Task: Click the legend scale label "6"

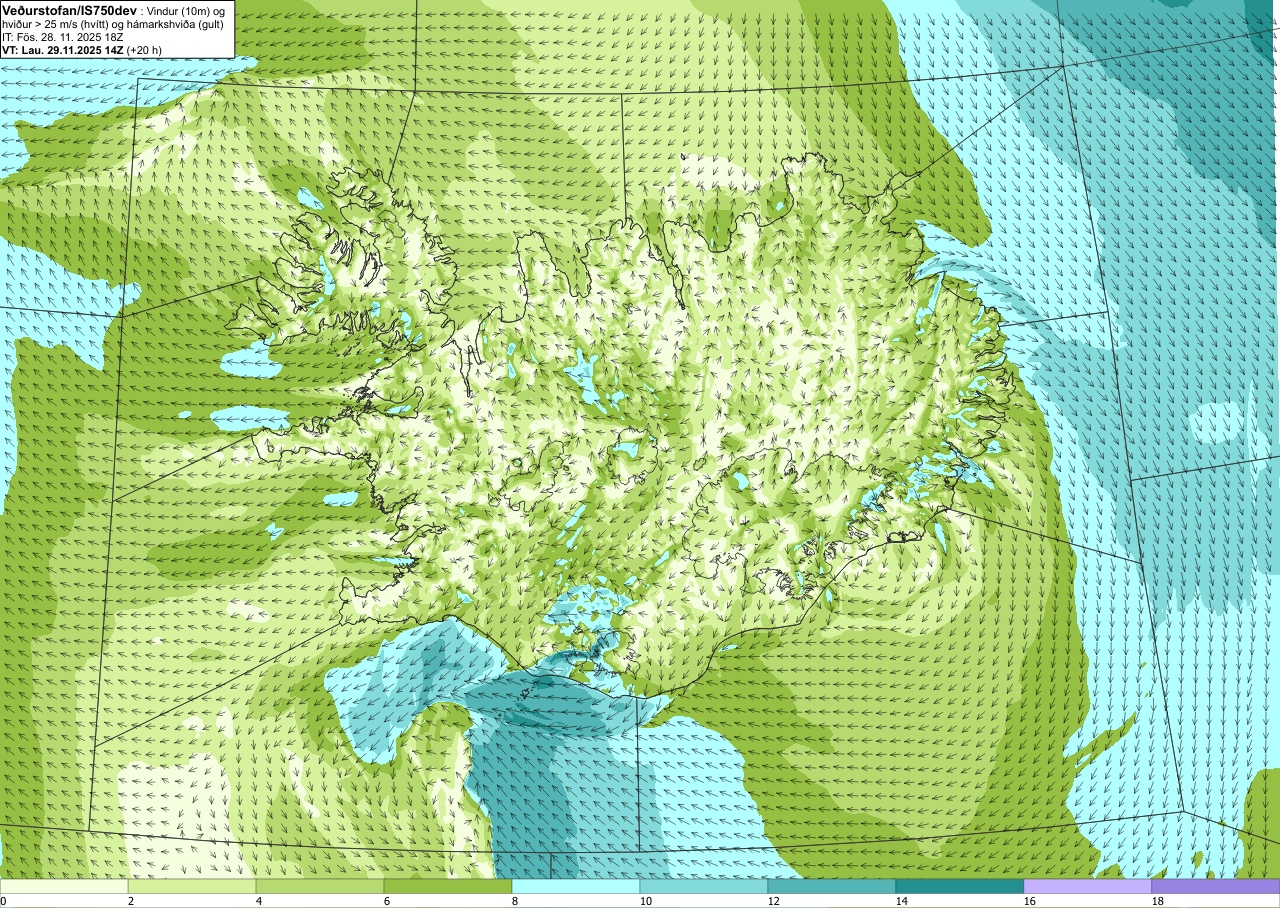Action: coord(387,901)
